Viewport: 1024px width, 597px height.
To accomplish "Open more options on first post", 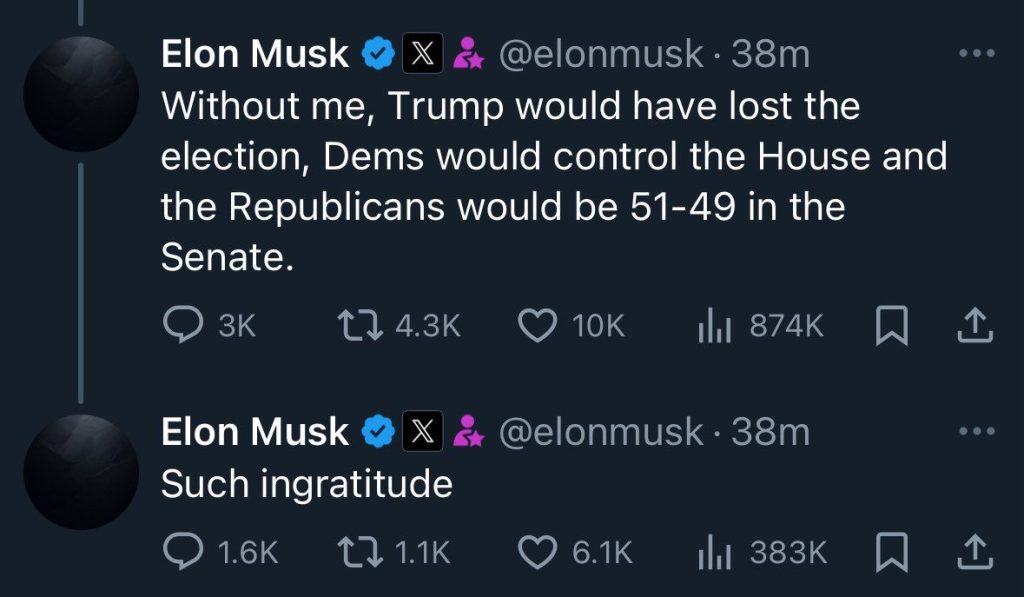I will click(x=977, y=53).
